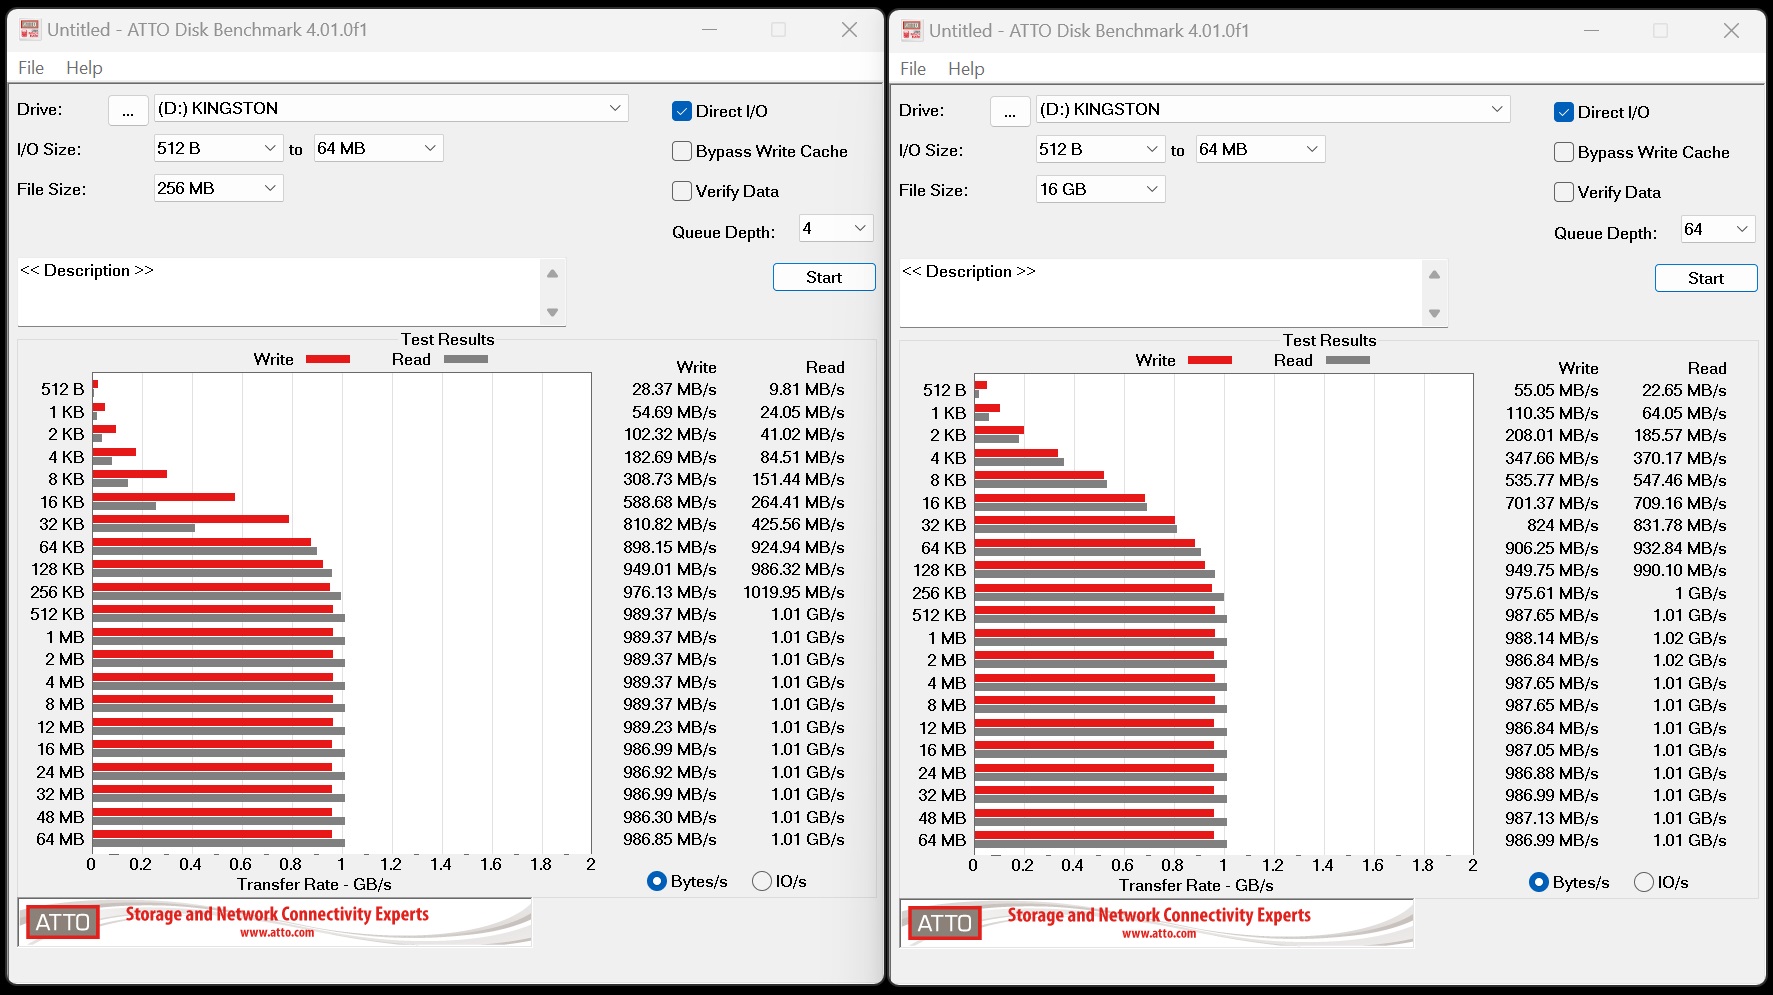
Task: Start the benchmark in the right window
Action: point(1706,278)
